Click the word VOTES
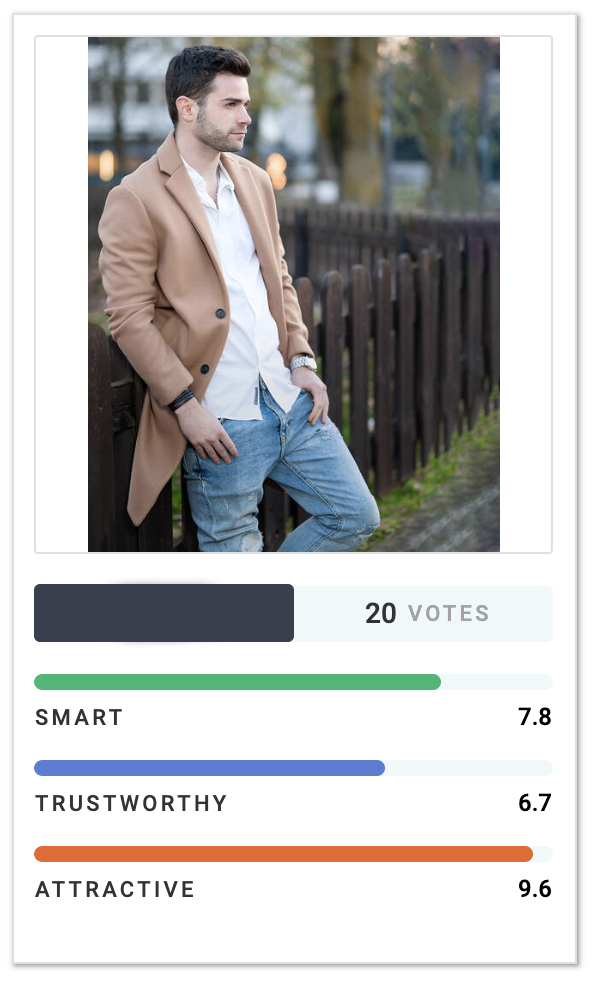The height and width of the screenshot is (982, 594). pos(449,614)
